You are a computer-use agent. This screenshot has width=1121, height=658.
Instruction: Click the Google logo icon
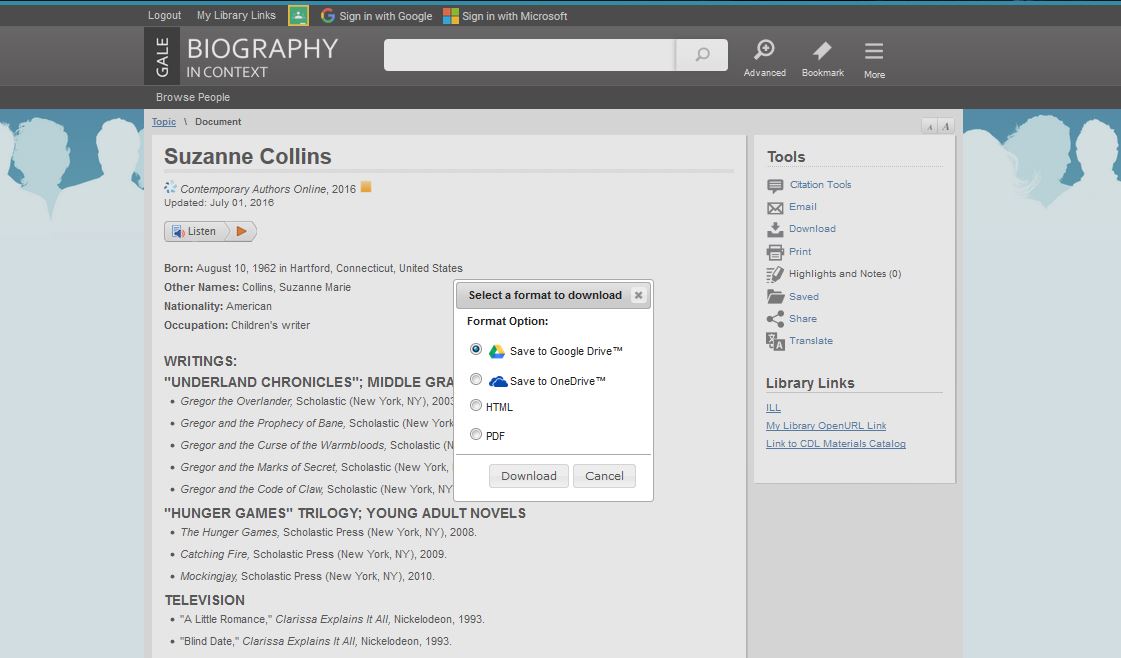pos(327,16)
